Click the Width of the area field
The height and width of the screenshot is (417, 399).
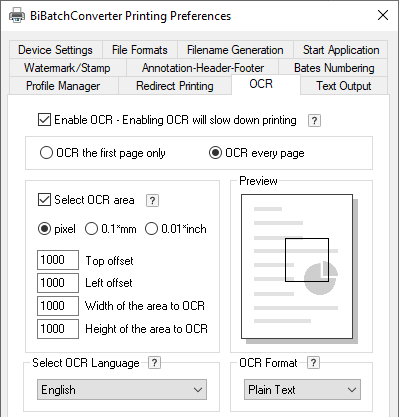click(58, 306)
